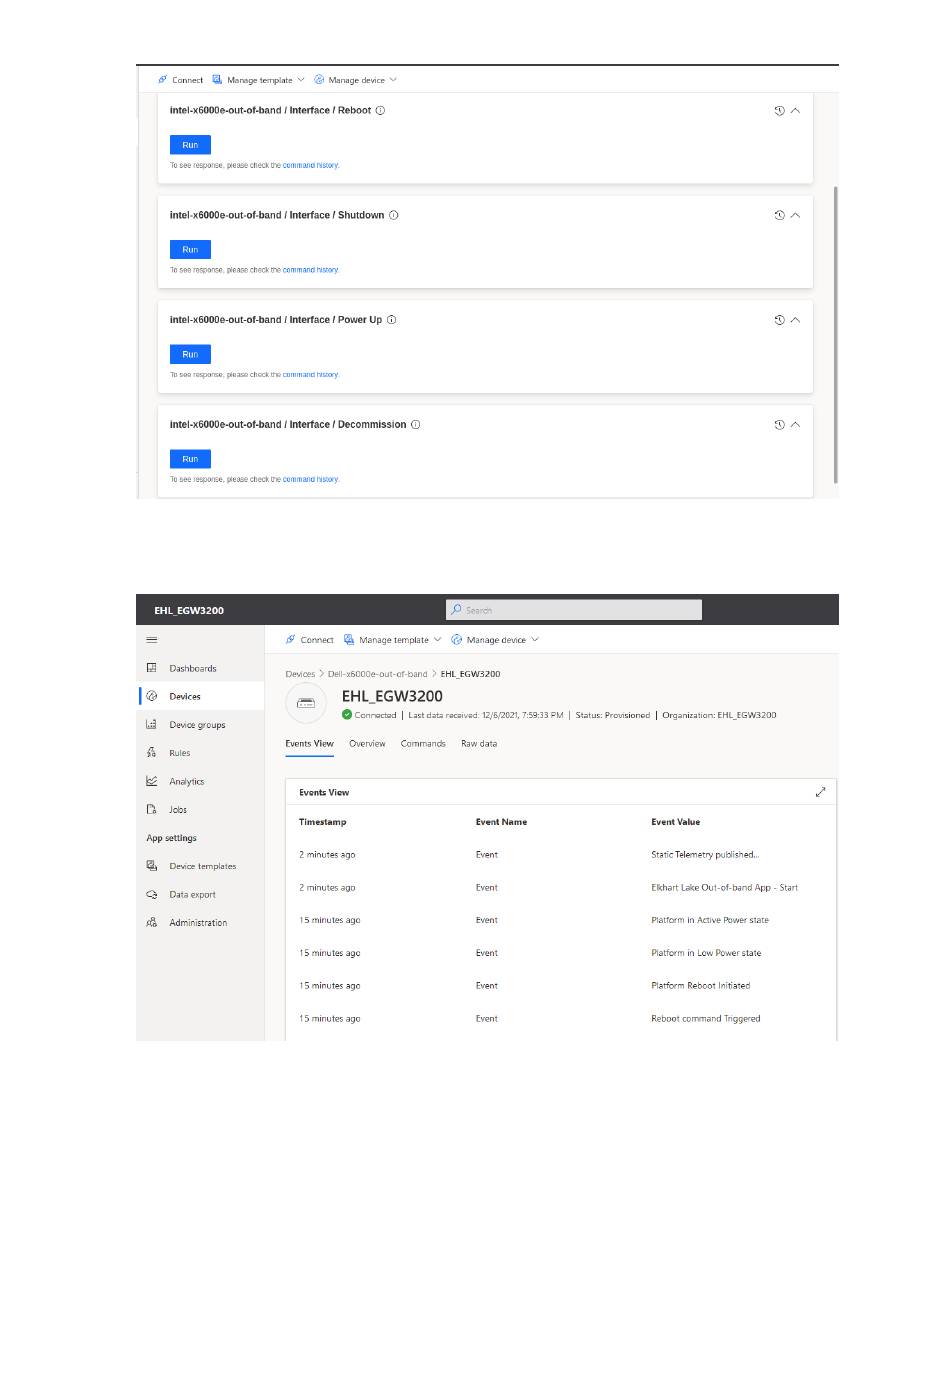Select 'Platform Reboot Initiated' event value
The height and width of the screenshot is (1387, 950).
[700, 986]
